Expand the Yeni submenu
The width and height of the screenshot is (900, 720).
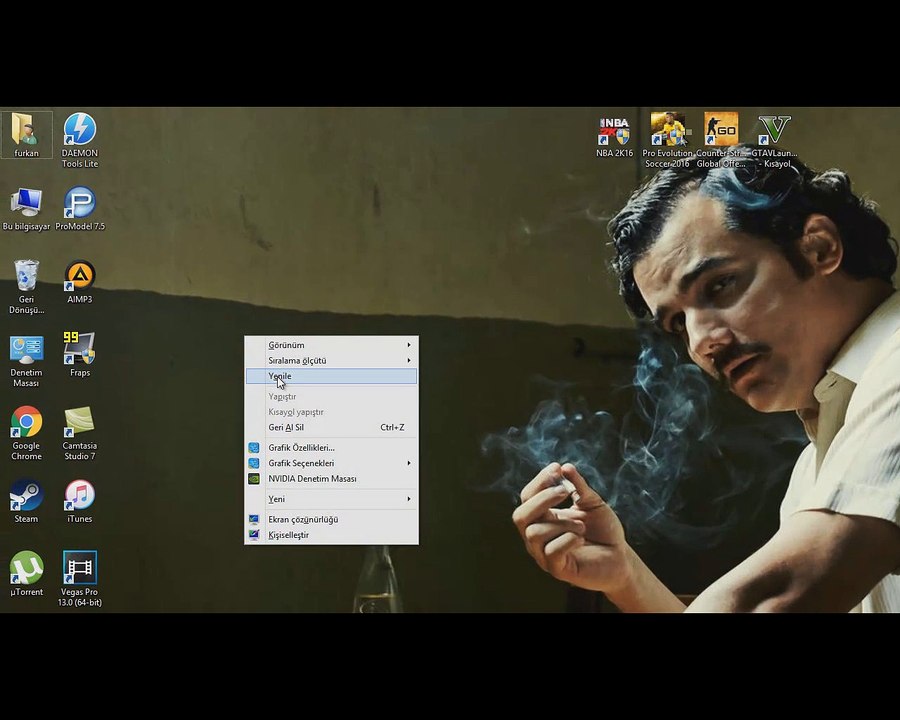(331, 499)
